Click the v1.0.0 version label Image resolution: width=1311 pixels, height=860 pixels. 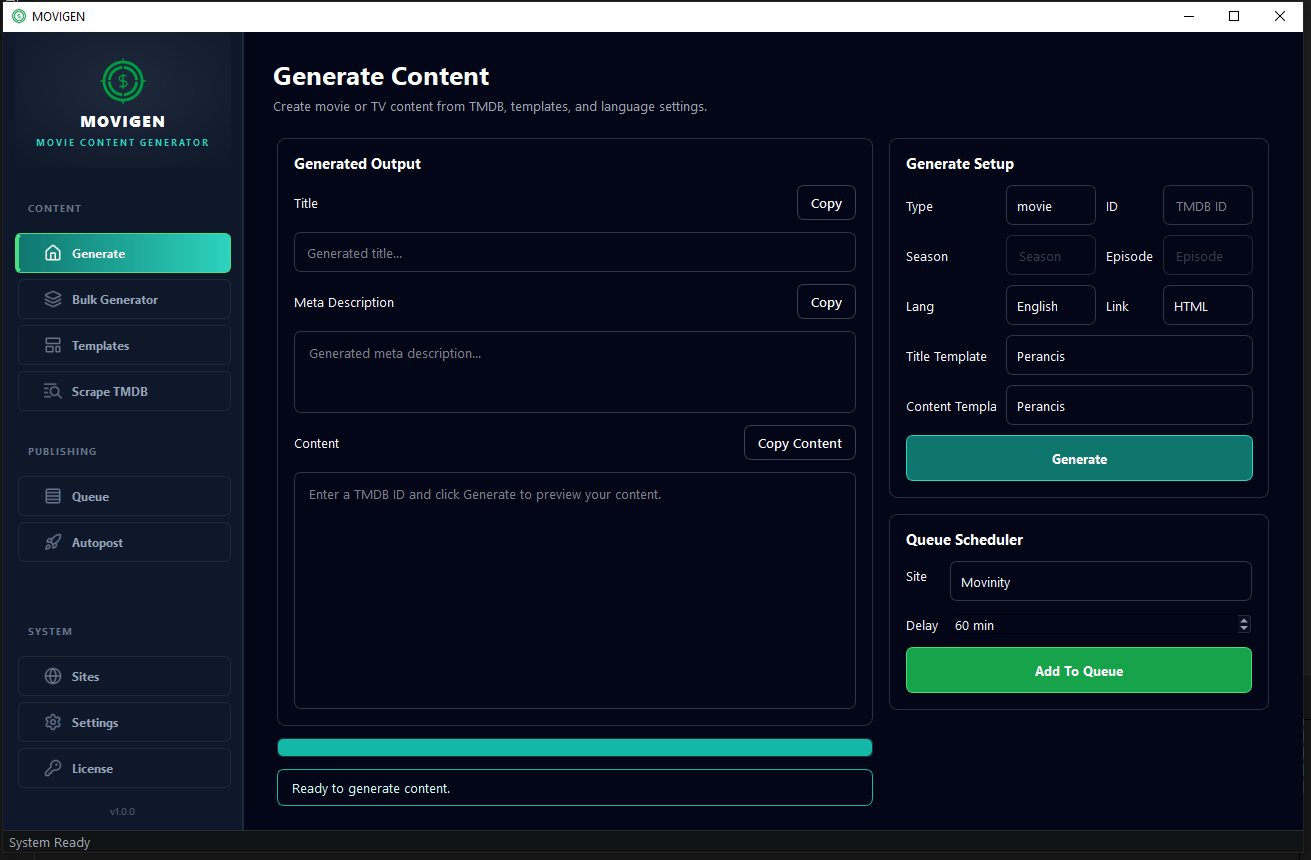coord(122,811)
